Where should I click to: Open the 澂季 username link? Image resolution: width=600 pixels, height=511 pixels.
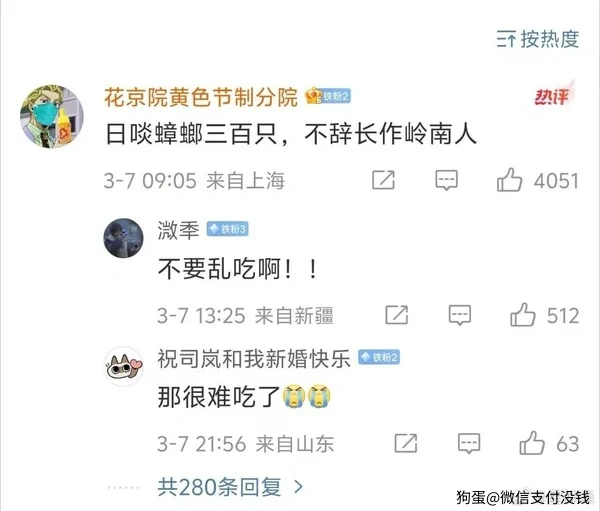pos(179,230)
